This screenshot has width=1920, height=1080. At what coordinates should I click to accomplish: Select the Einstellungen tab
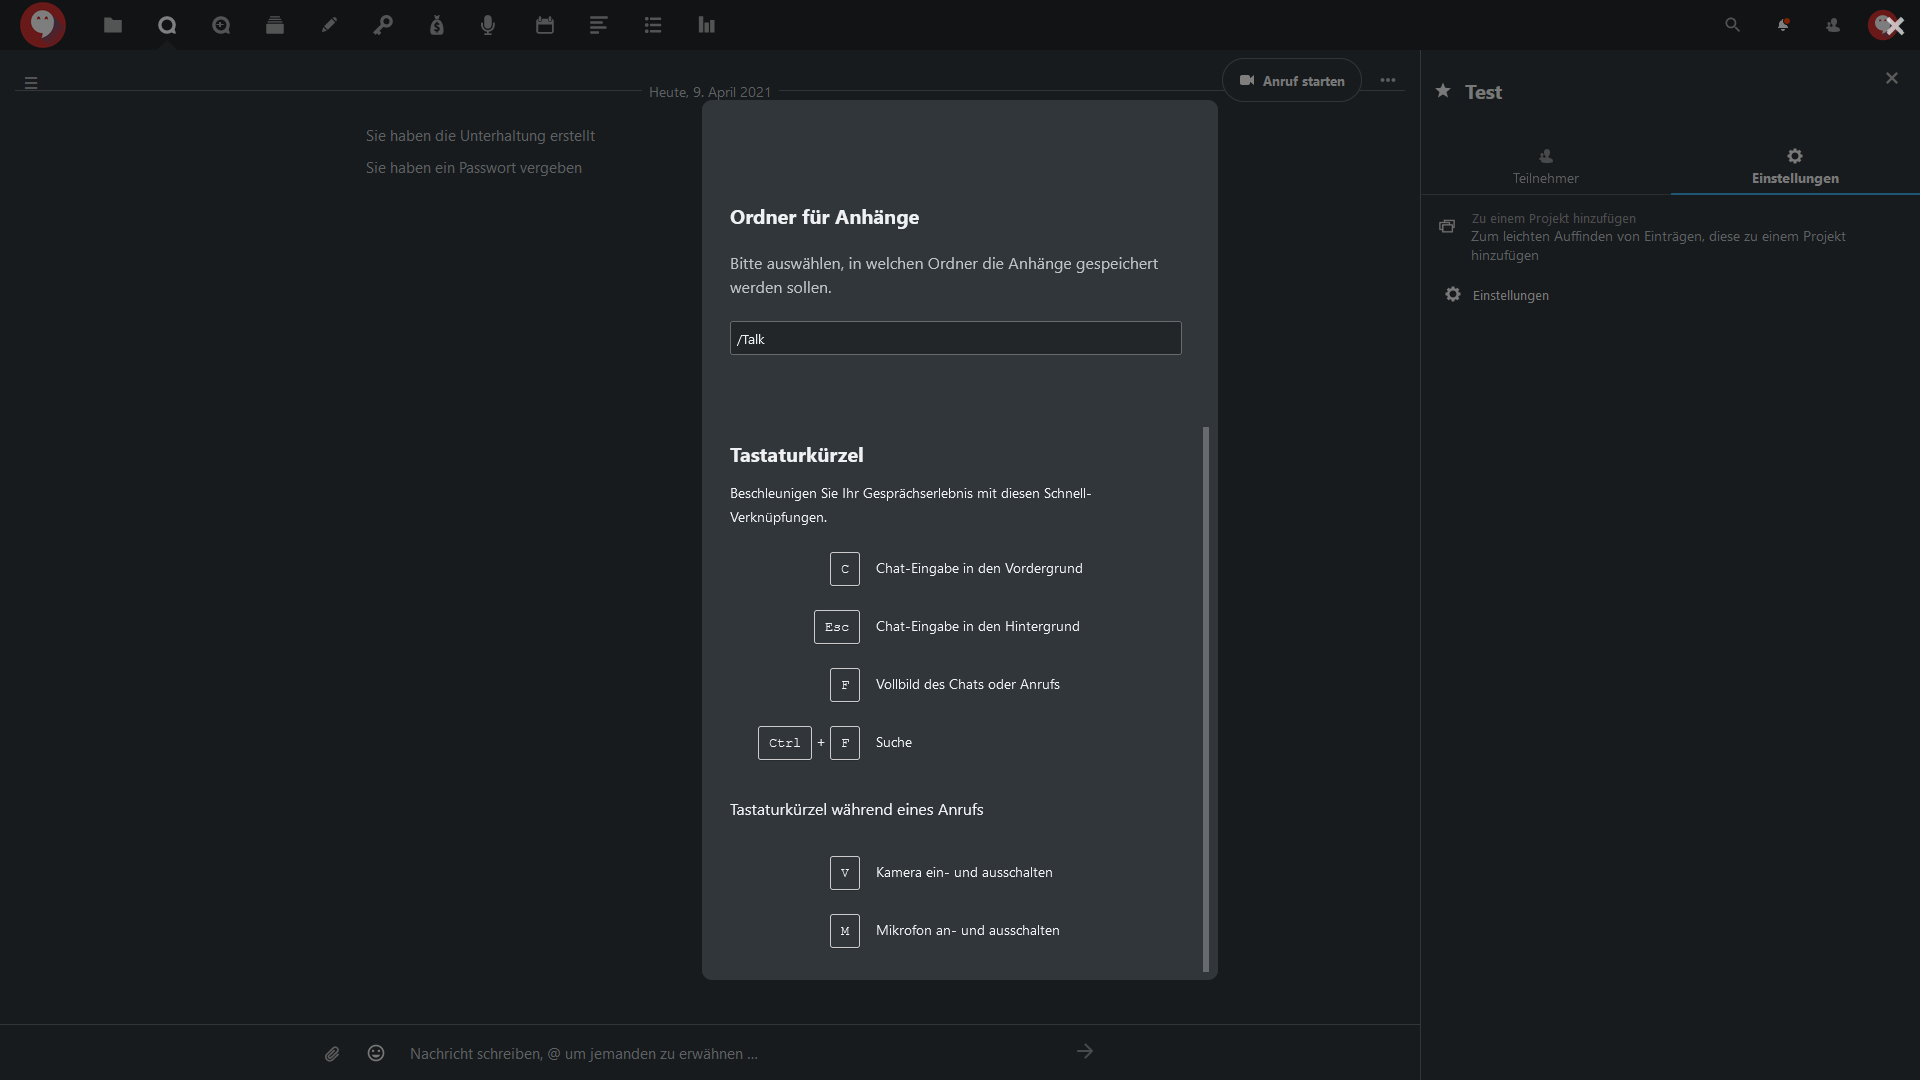pos(1795,166)
